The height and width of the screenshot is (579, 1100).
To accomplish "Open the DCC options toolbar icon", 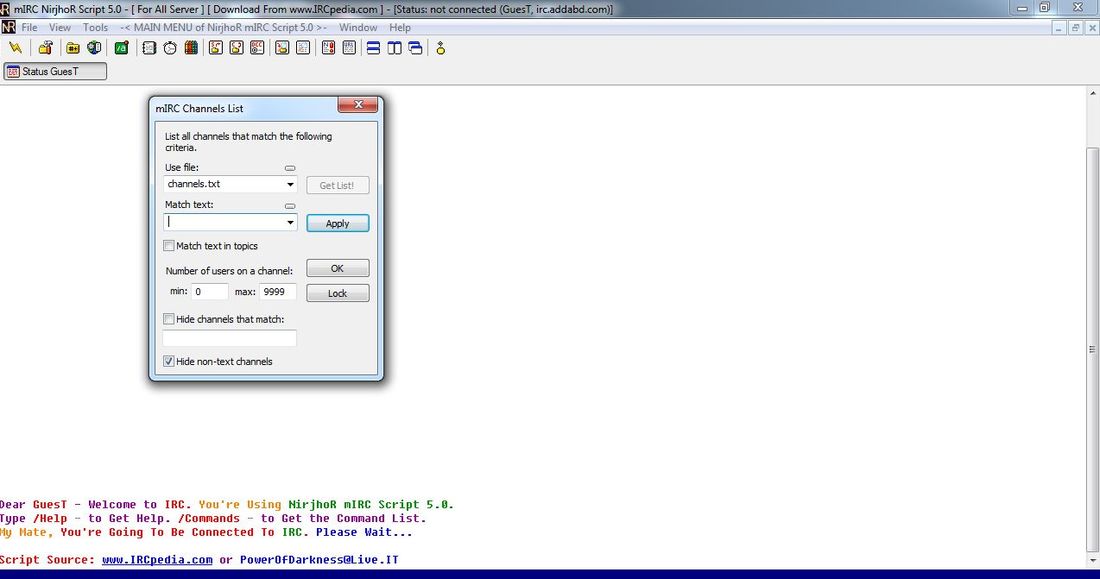I will (257, 48).
